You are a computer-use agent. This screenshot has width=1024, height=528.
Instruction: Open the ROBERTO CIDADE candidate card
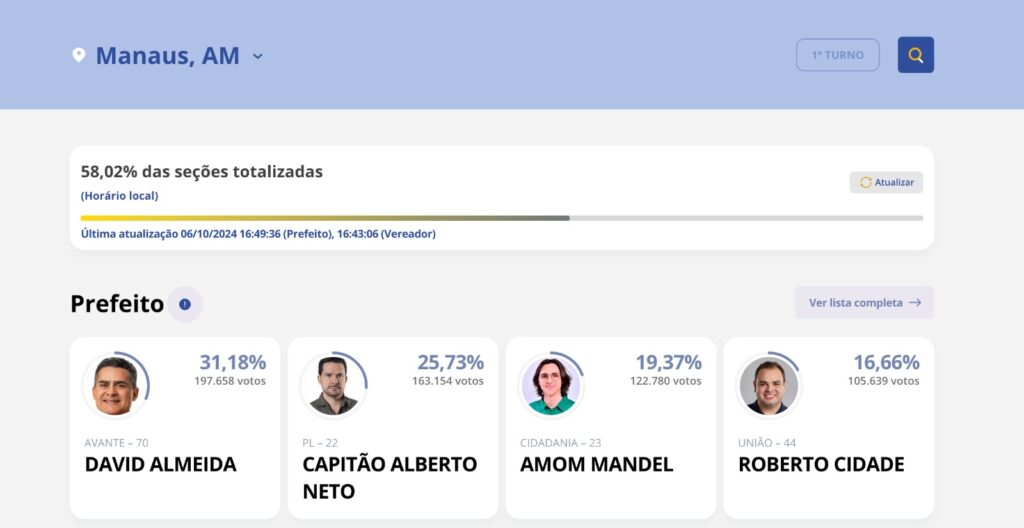[828, 427]
